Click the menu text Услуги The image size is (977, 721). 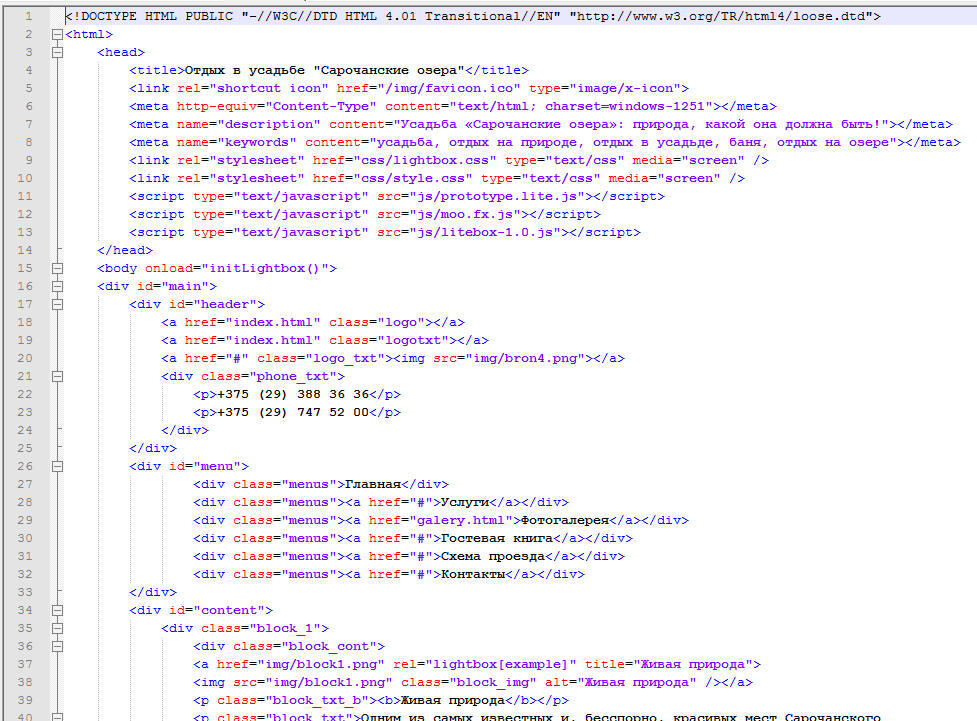pyautogui.click(x=464, y=502)
